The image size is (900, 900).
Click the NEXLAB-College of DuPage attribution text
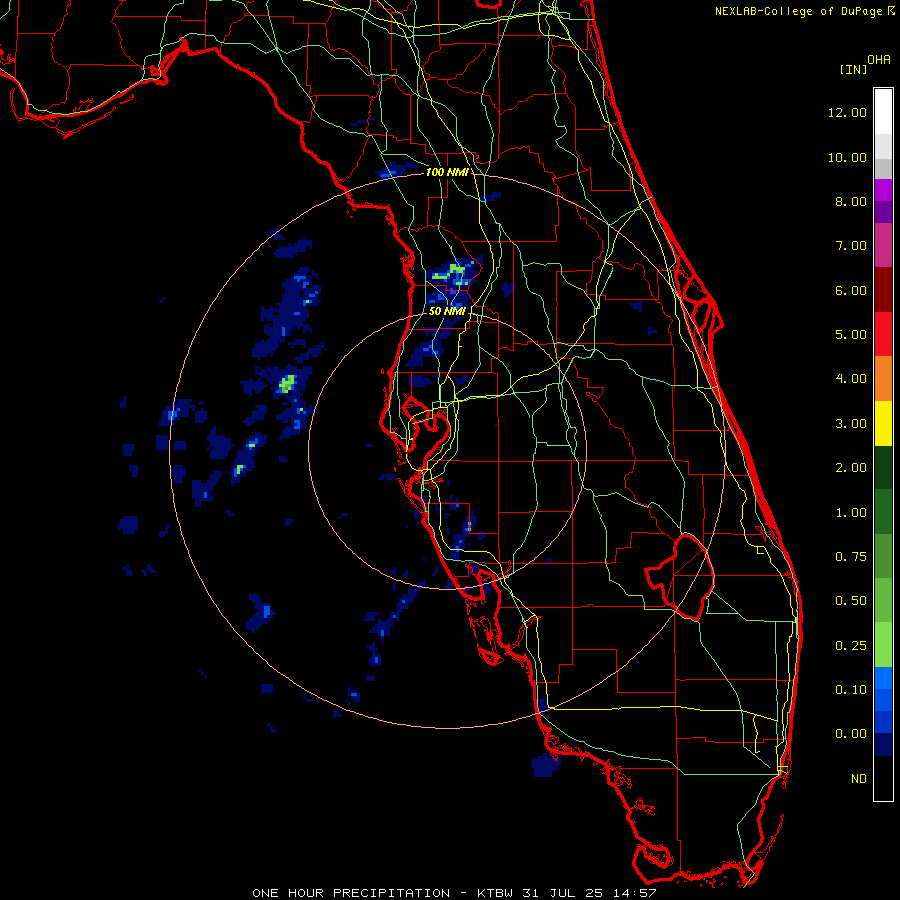pos(800,11)
